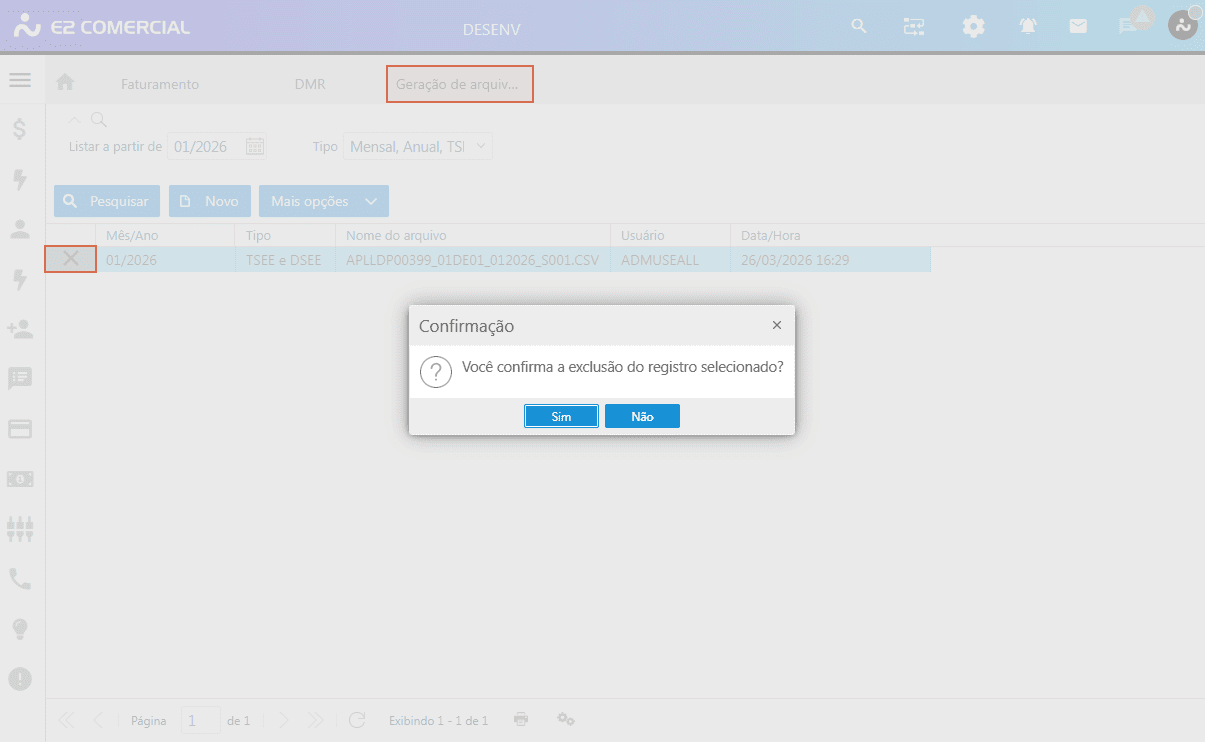Open the phone icon in sidebar
1205x742 pixels.
pyautogui.click(x=20, y=579)
